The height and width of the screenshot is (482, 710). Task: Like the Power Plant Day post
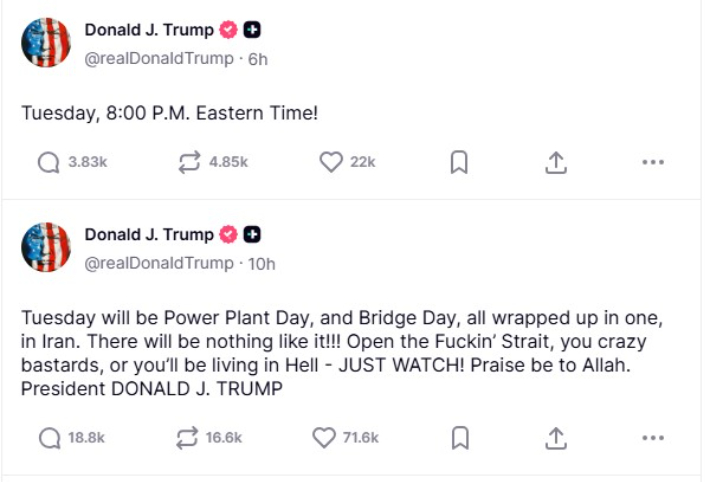tap(323, 437)
